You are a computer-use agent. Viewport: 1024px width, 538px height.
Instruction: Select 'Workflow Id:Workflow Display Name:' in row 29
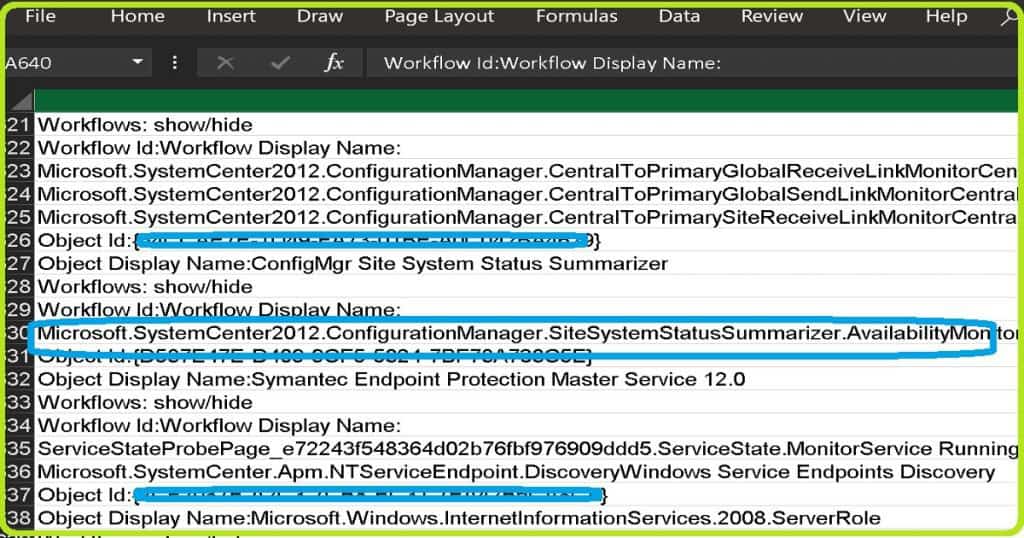pos(526,309)
